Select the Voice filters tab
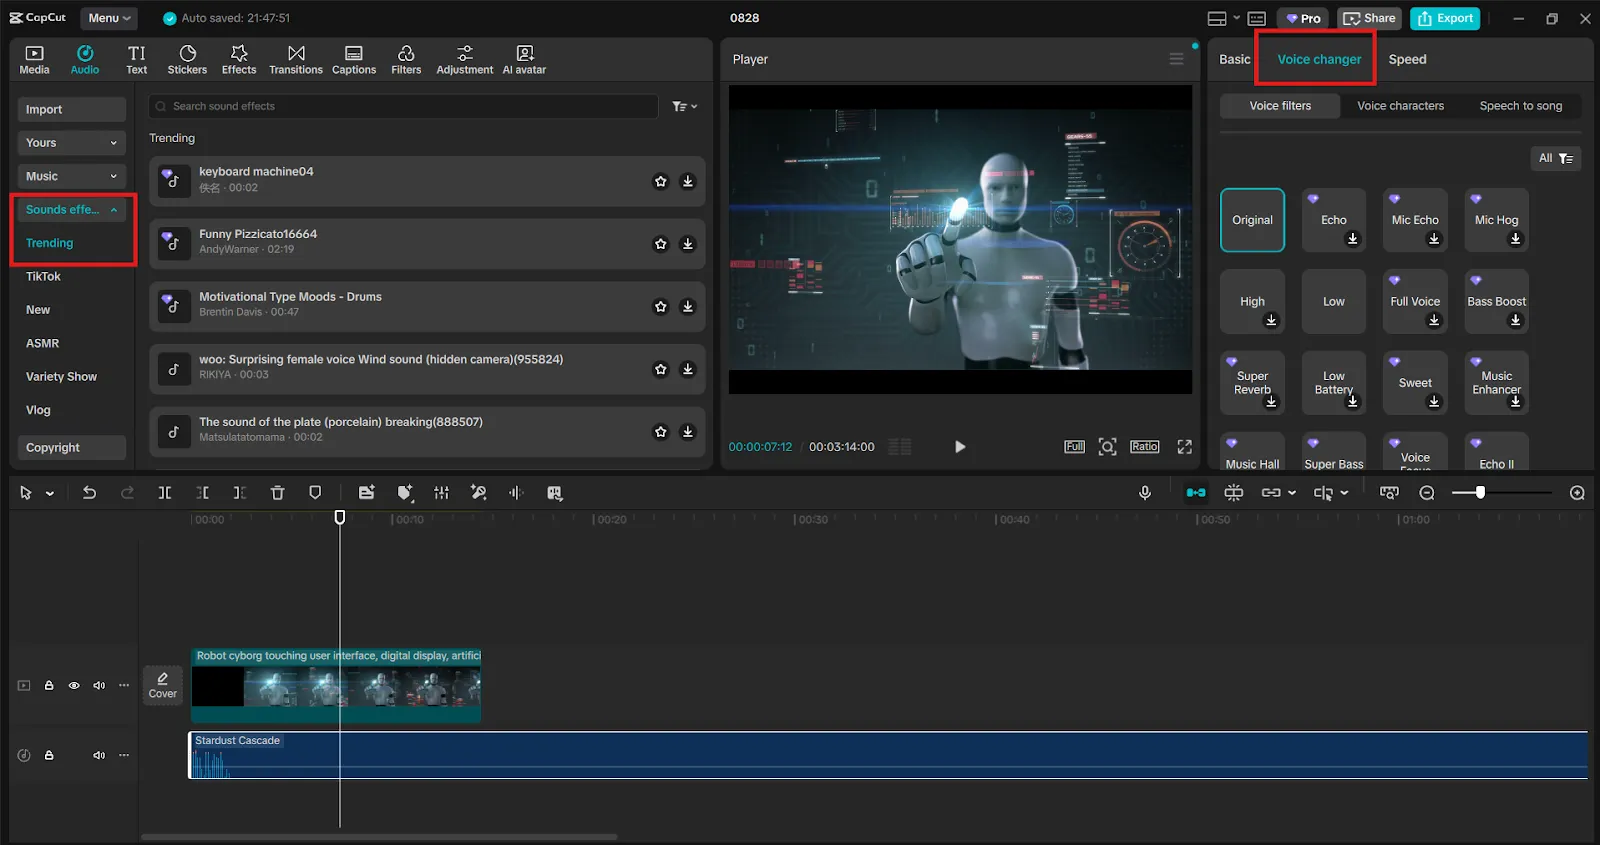1600x845 pixels. point(1280,106)
